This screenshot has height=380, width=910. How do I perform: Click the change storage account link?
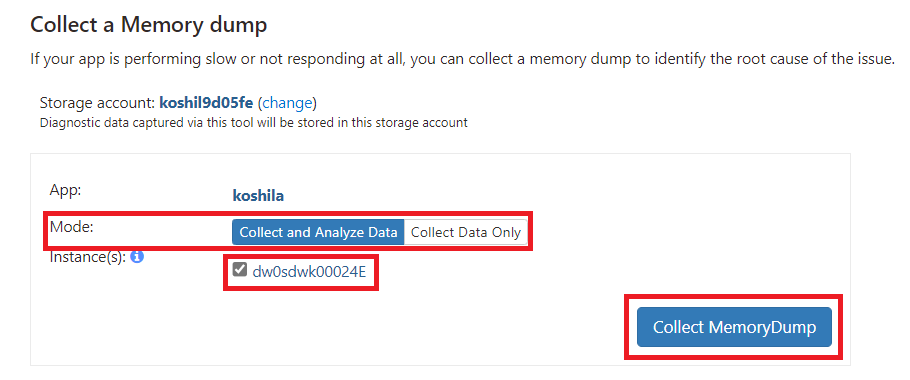point(287,103)
